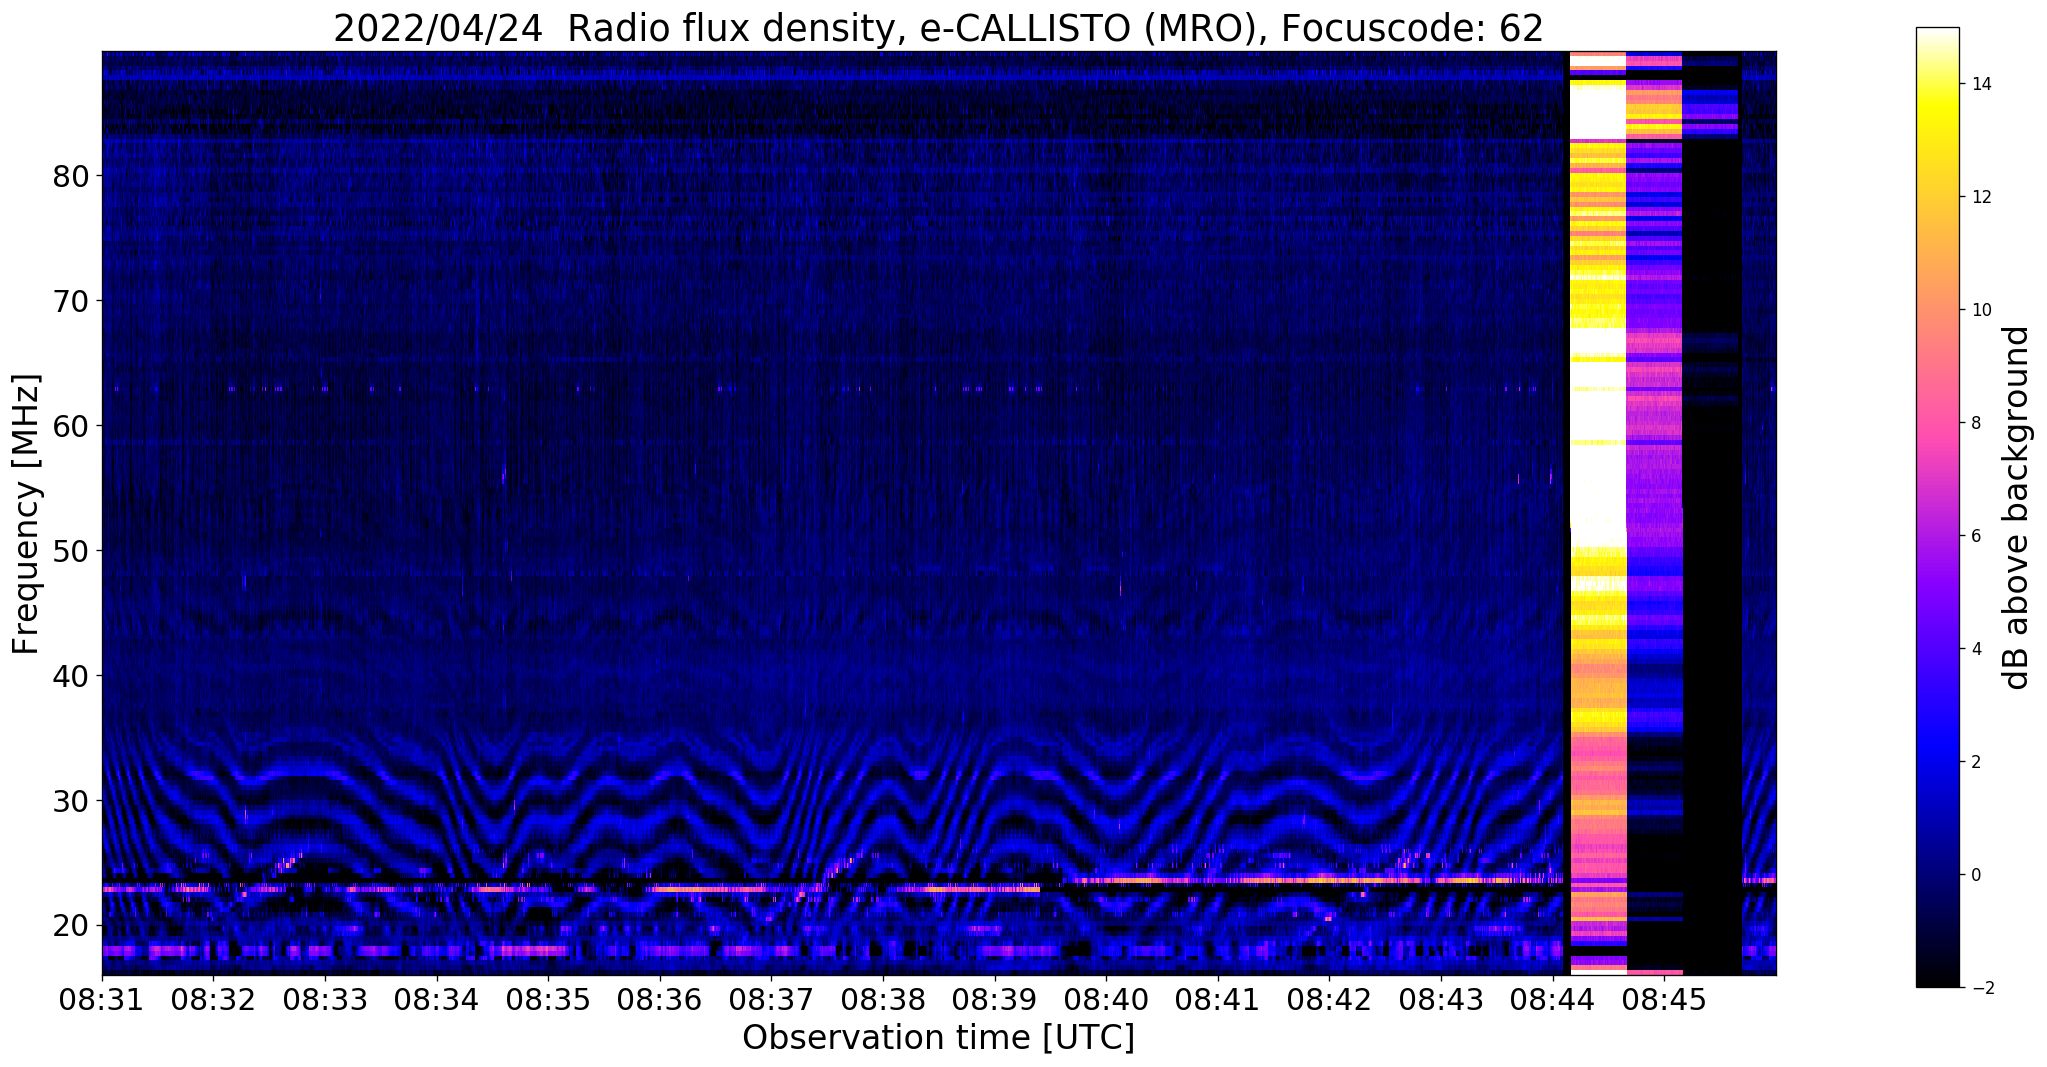Click the 08:31 time tick label

tap(102, 999)
